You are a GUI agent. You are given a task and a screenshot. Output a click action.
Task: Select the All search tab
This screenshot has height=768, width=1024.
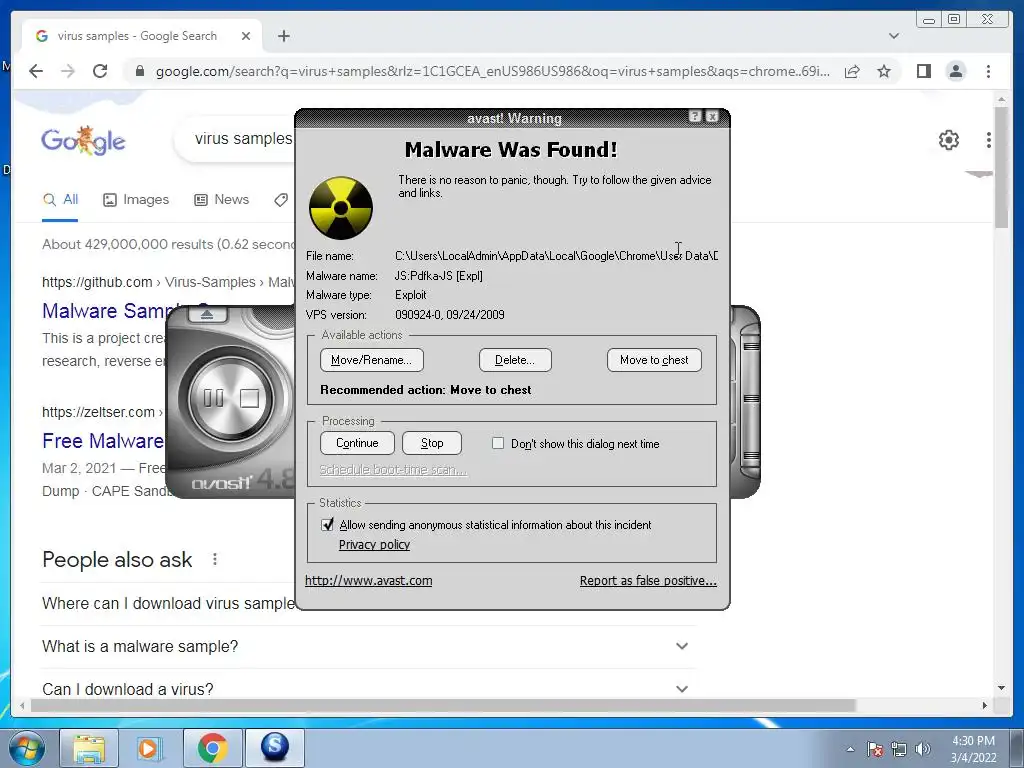[60, 200]
